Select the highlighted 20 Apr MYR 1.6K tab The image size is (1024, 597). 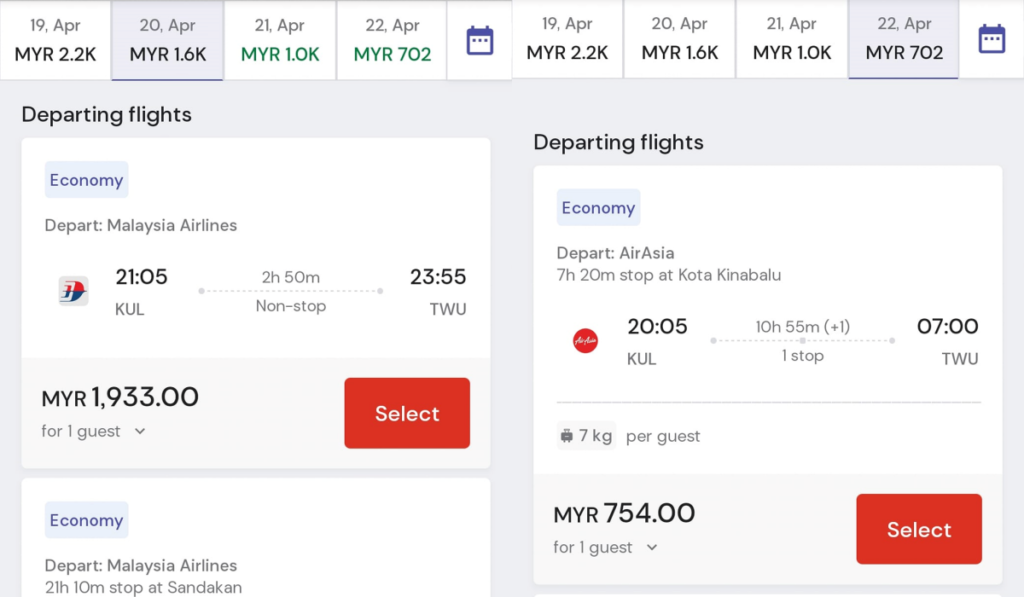pos(167,40)
